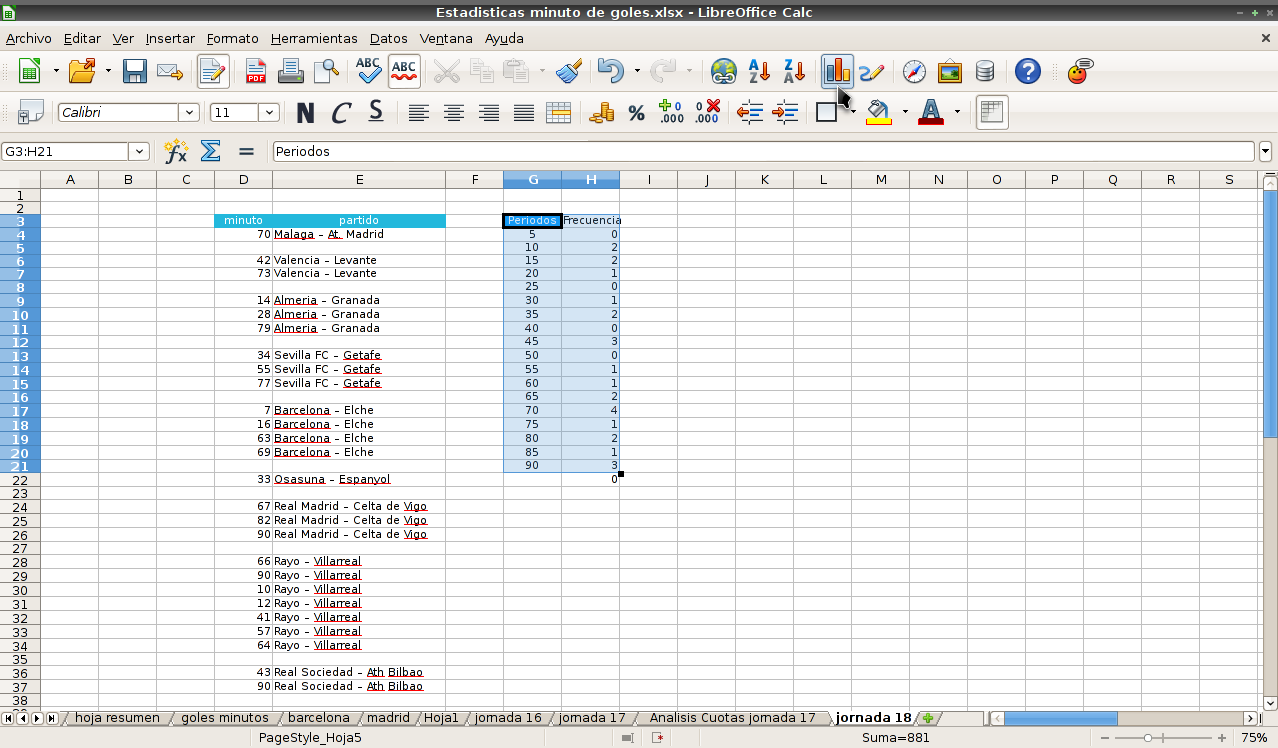Apply currency number format
Viewport: 1278px width, 748px height.
pyautogui.click(x=601, y=113)
